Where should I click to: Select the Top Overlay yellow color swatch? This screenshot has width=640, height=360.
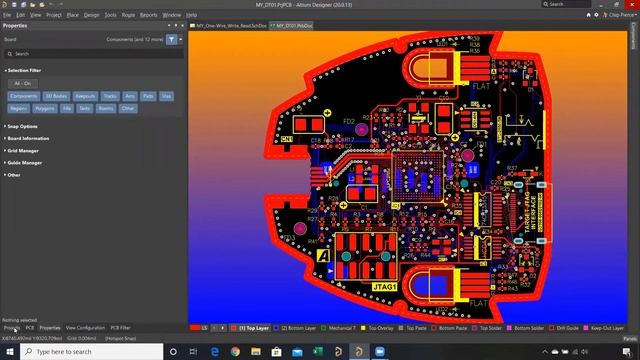coord(363,328)
